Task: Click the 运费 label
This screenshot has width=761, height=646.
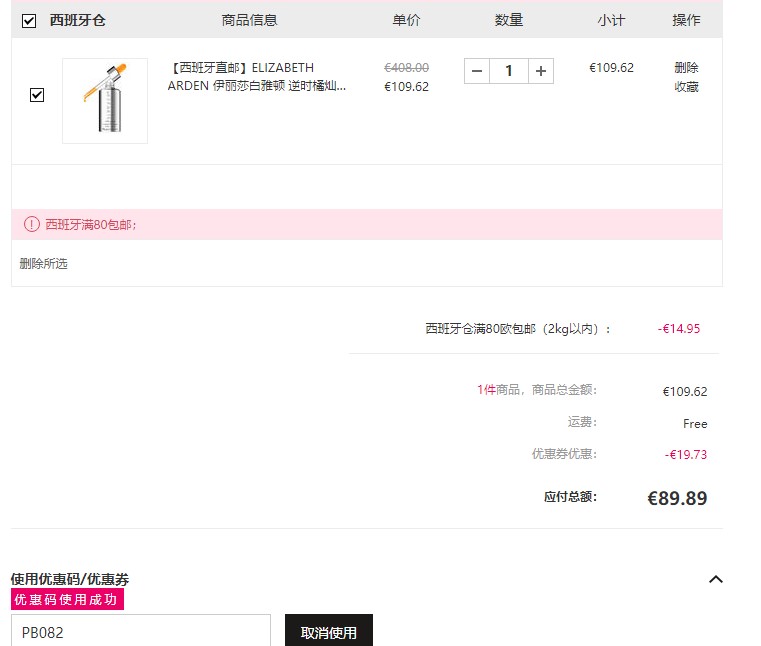Action: 582,422
